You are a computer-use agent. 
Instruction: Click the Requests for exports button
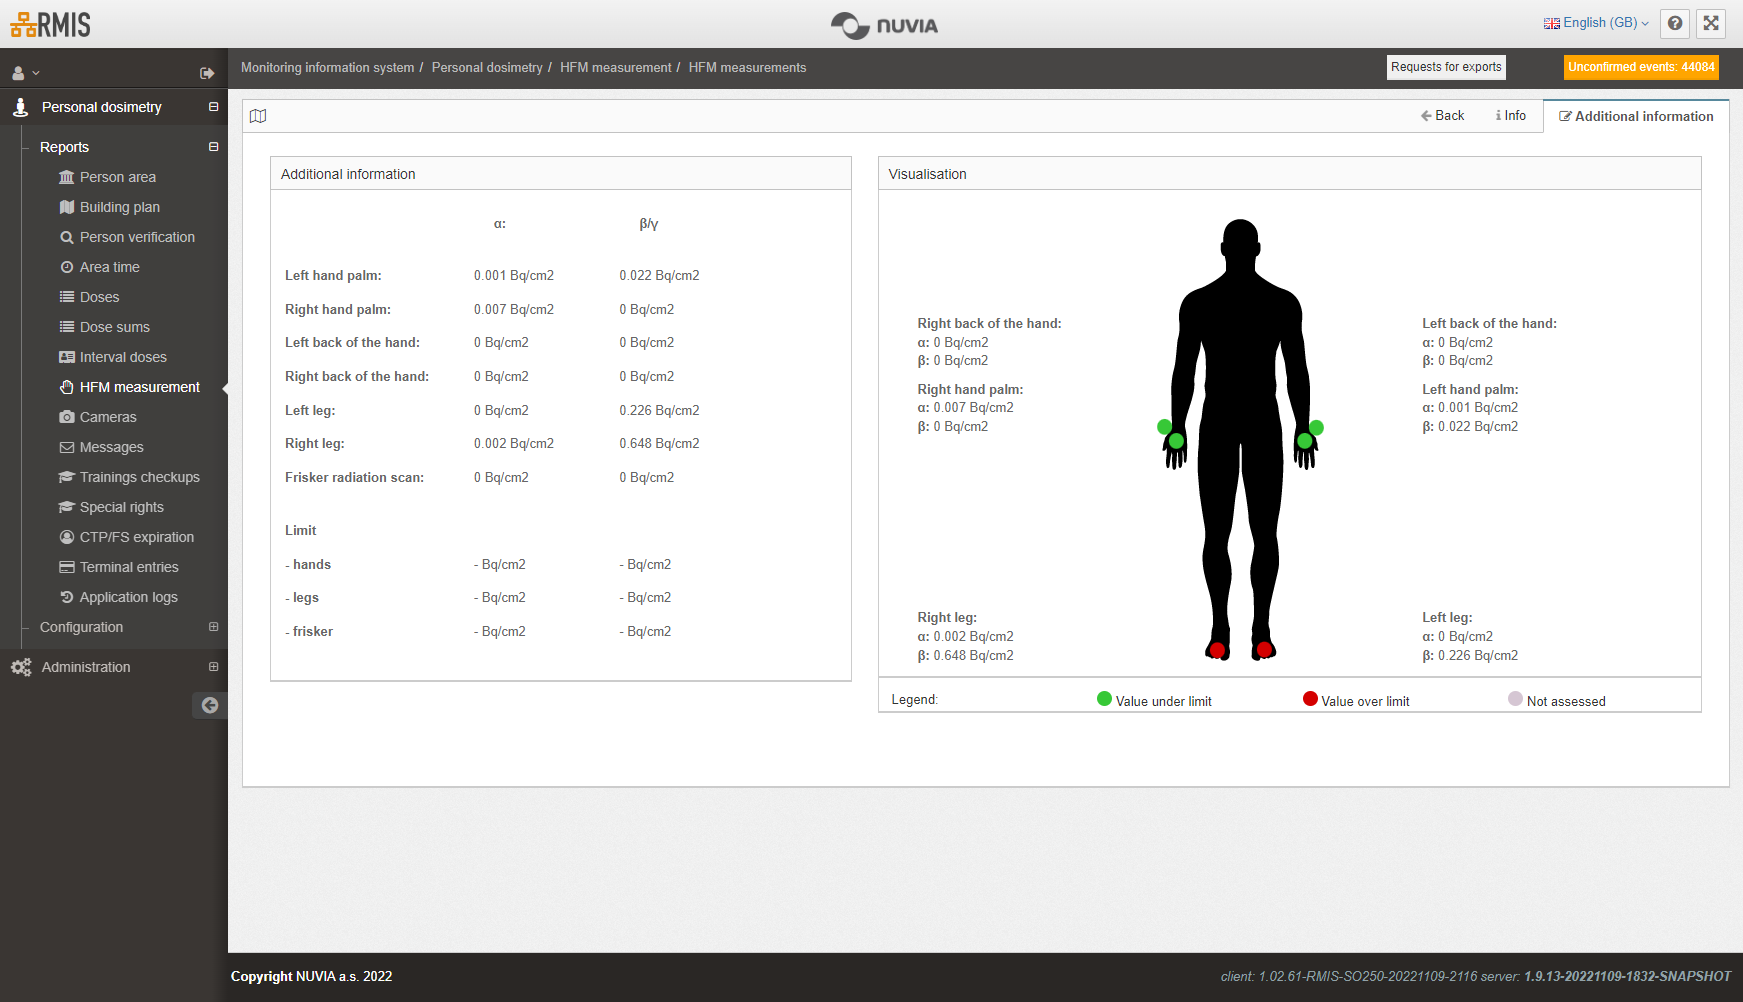coord(1446,67)
